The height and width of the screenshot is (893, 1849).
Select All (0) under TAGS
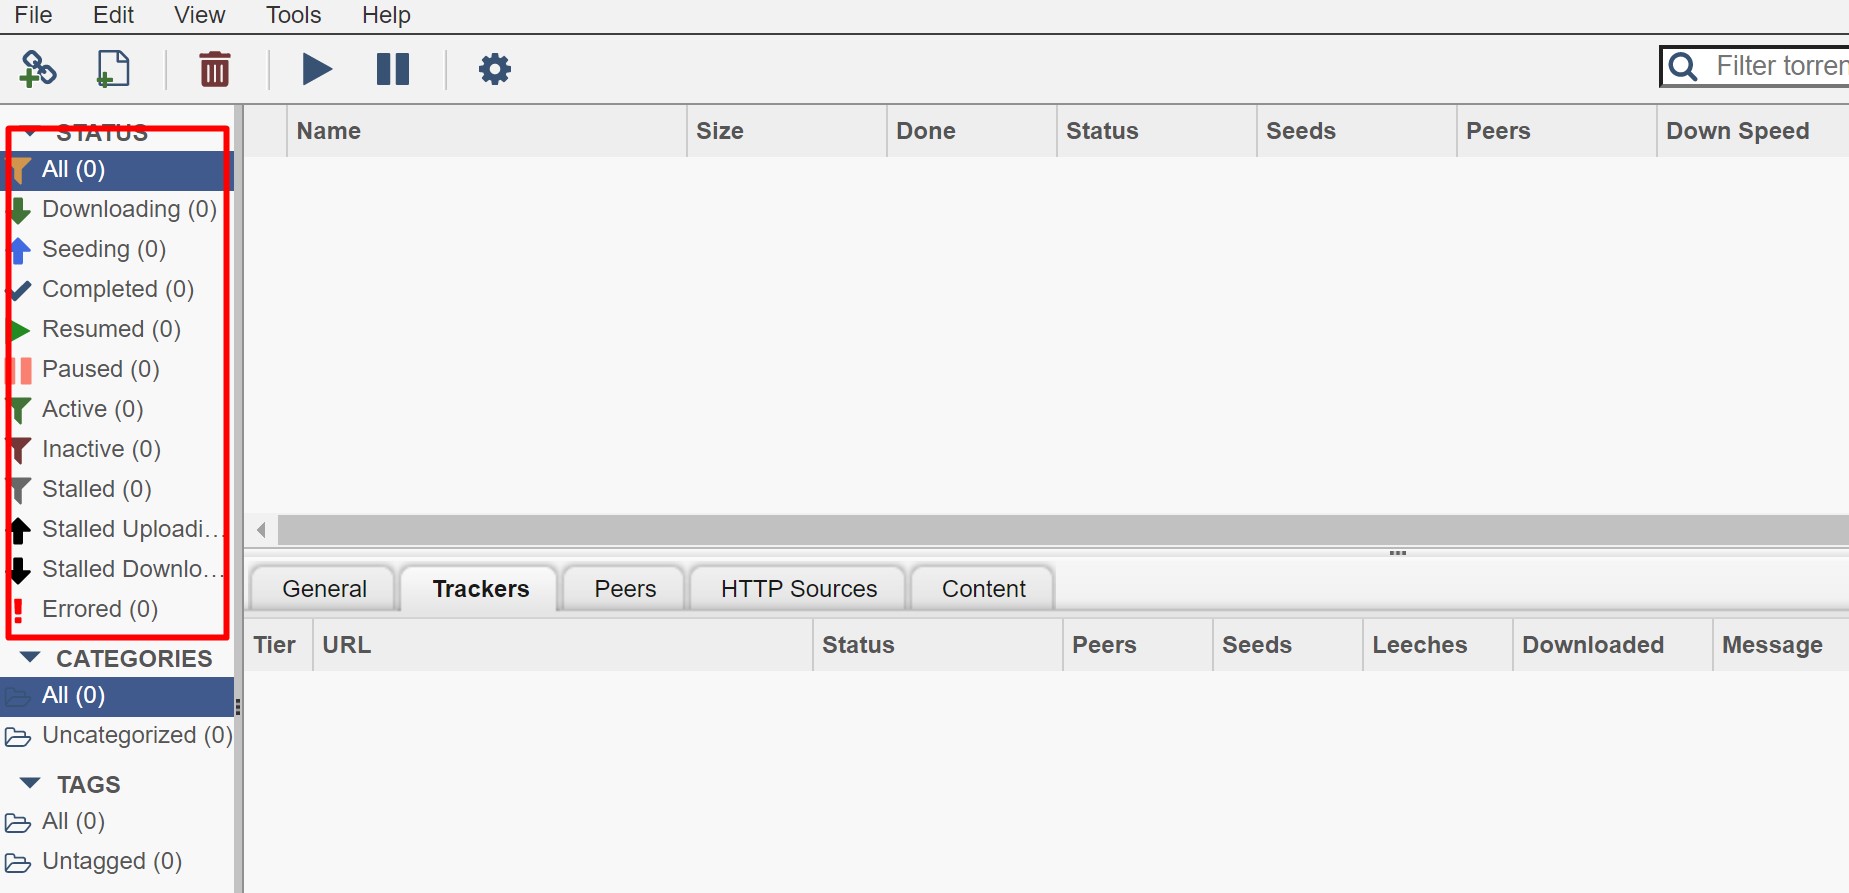click(x=117, y=822)
